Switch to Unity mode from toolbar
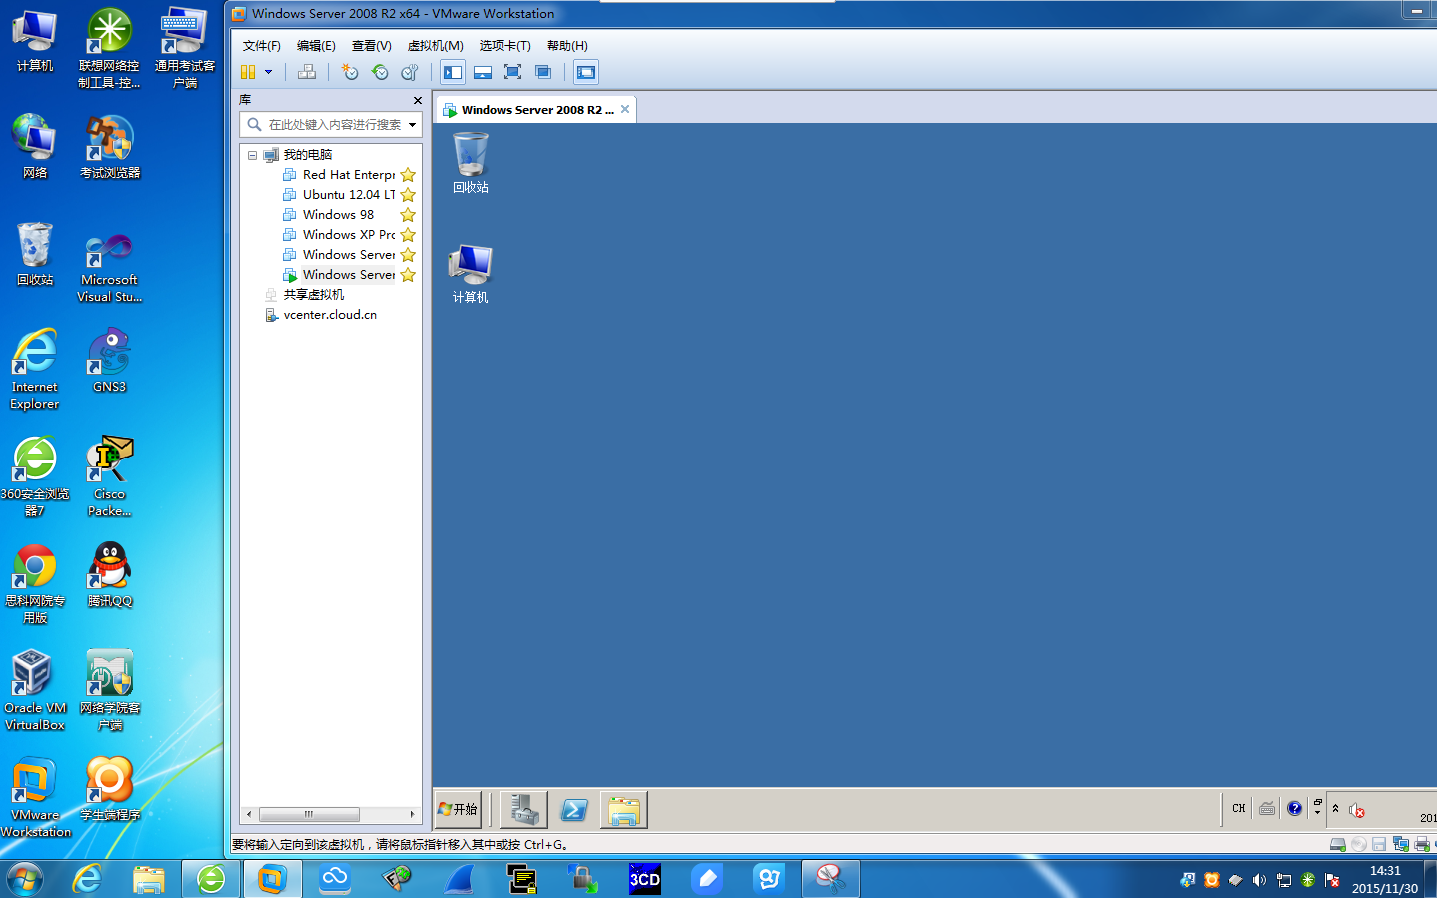Screen dimensions: 1437x898 coord(543,72)
